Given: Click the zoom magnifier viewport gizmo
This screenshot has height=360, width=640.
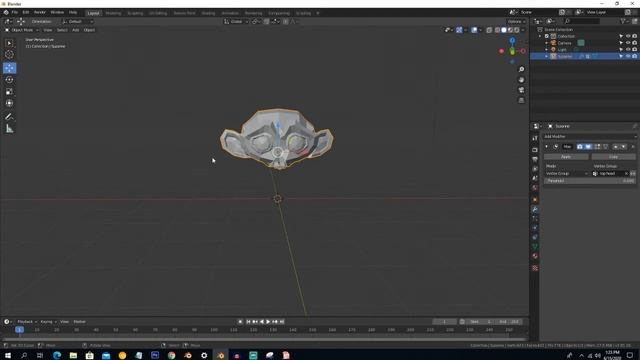Looking at the screenshot, I should point(521,70).
